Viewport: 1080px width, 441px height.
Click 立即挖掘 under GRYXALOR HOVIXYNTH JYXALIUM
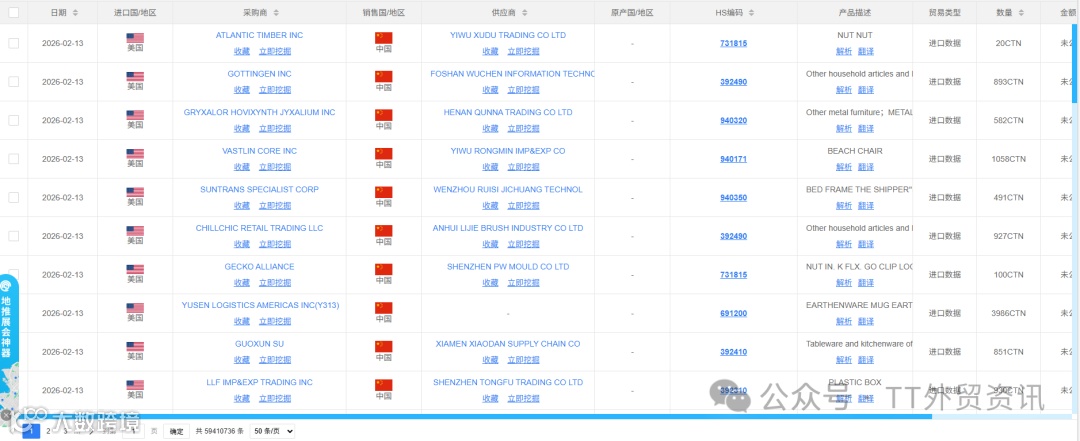pyautogui.click(x=275, y=128)
